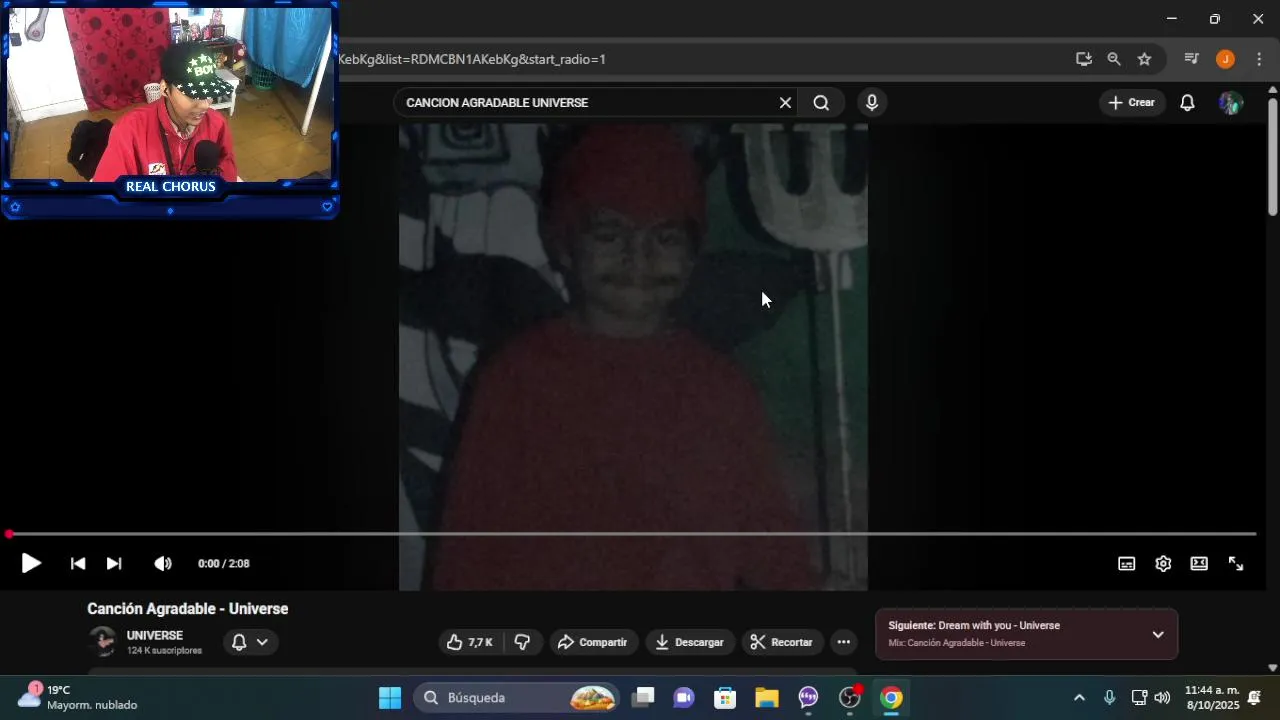Screen dimensions: 1280x720
Task: Open YouTube notifications bell
Action: [1187, 103]
